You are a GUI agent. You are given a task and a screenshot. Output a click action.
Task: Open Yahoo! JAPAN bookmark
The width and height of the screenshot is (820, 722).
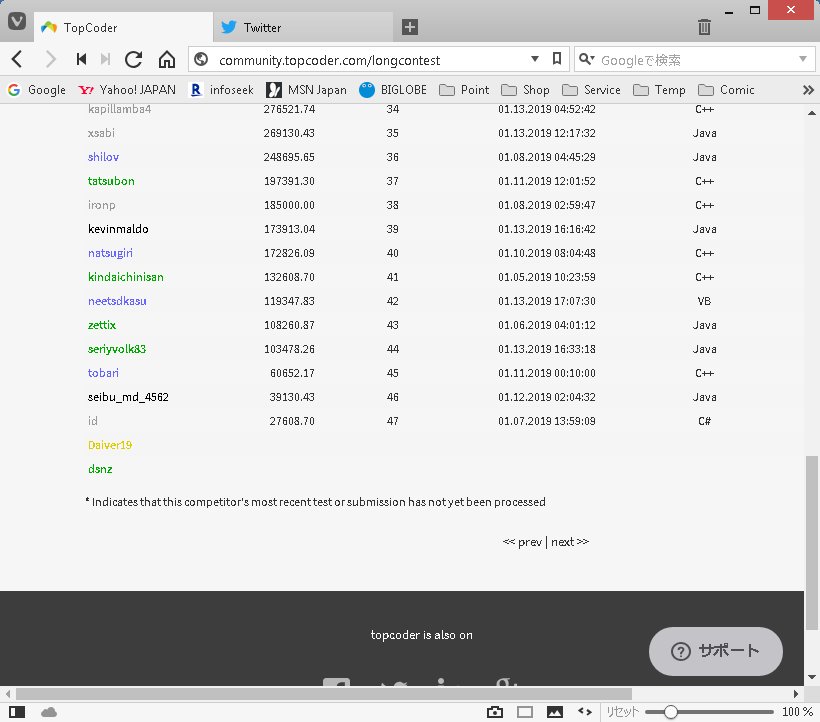(x=127, y=90)
